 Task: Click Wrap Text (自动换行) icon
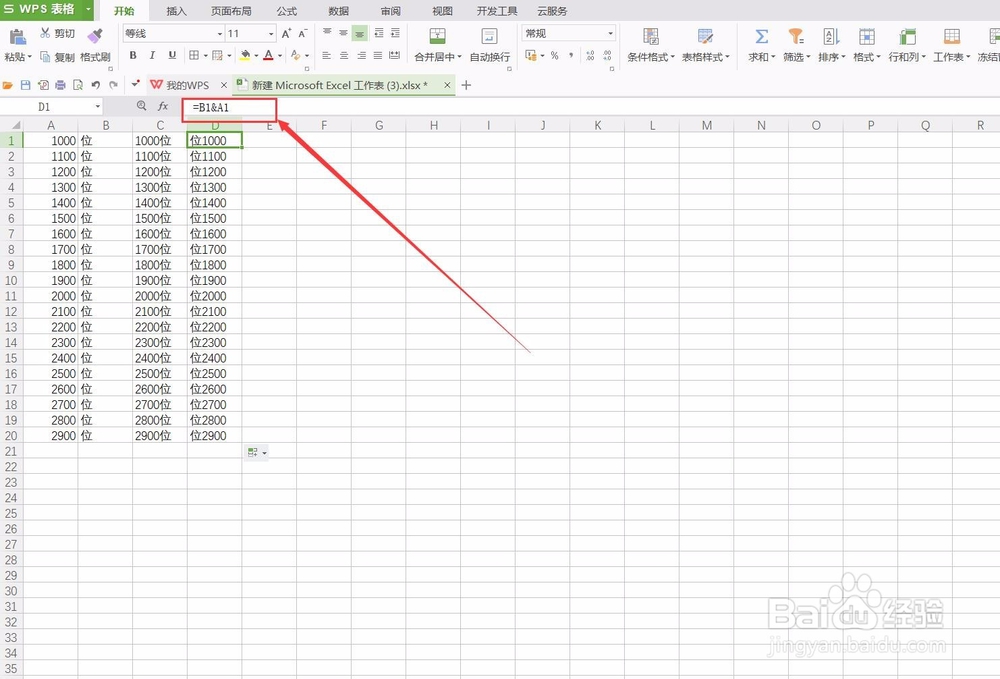489,36
